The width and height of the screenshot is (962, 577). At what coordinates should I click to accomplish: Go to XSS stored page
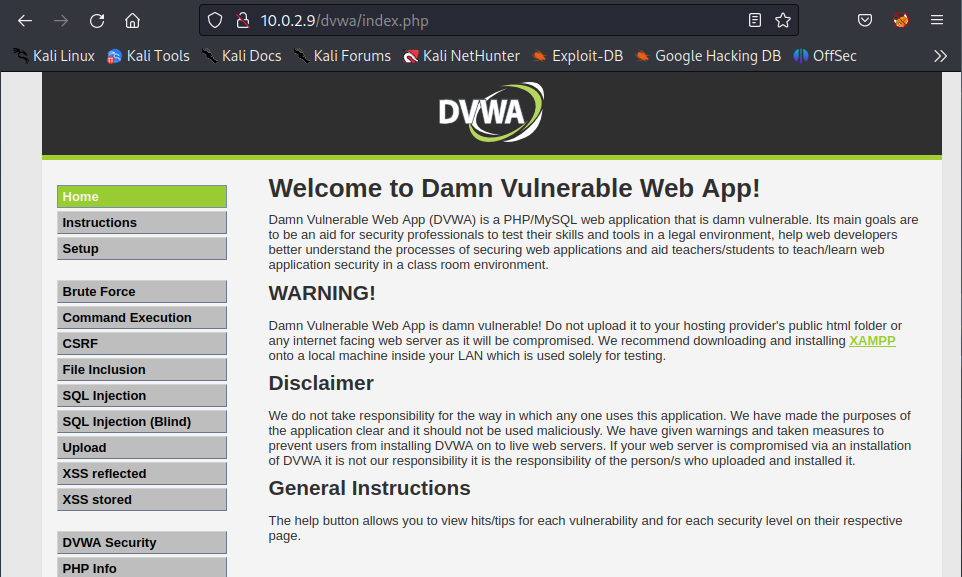pos(141,499)
